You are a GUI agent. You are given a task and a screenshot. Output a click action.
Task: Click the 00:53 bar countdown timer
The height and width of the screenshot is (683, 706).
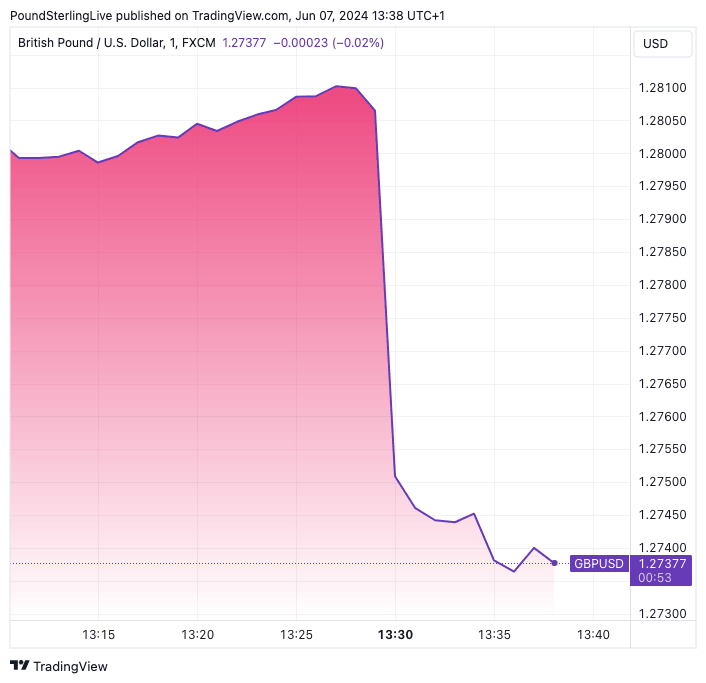click(x=654, y=577)
